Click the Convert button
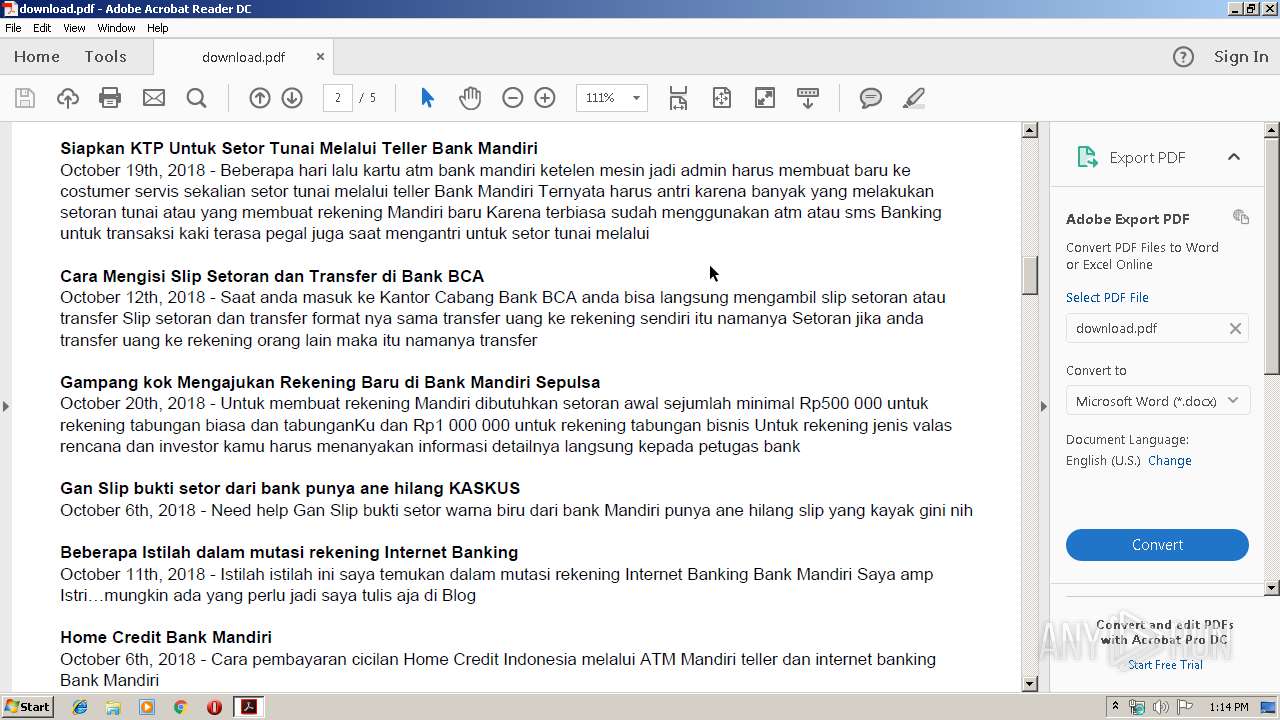The image size is (1280, 720). click(x=1157, y=545)
